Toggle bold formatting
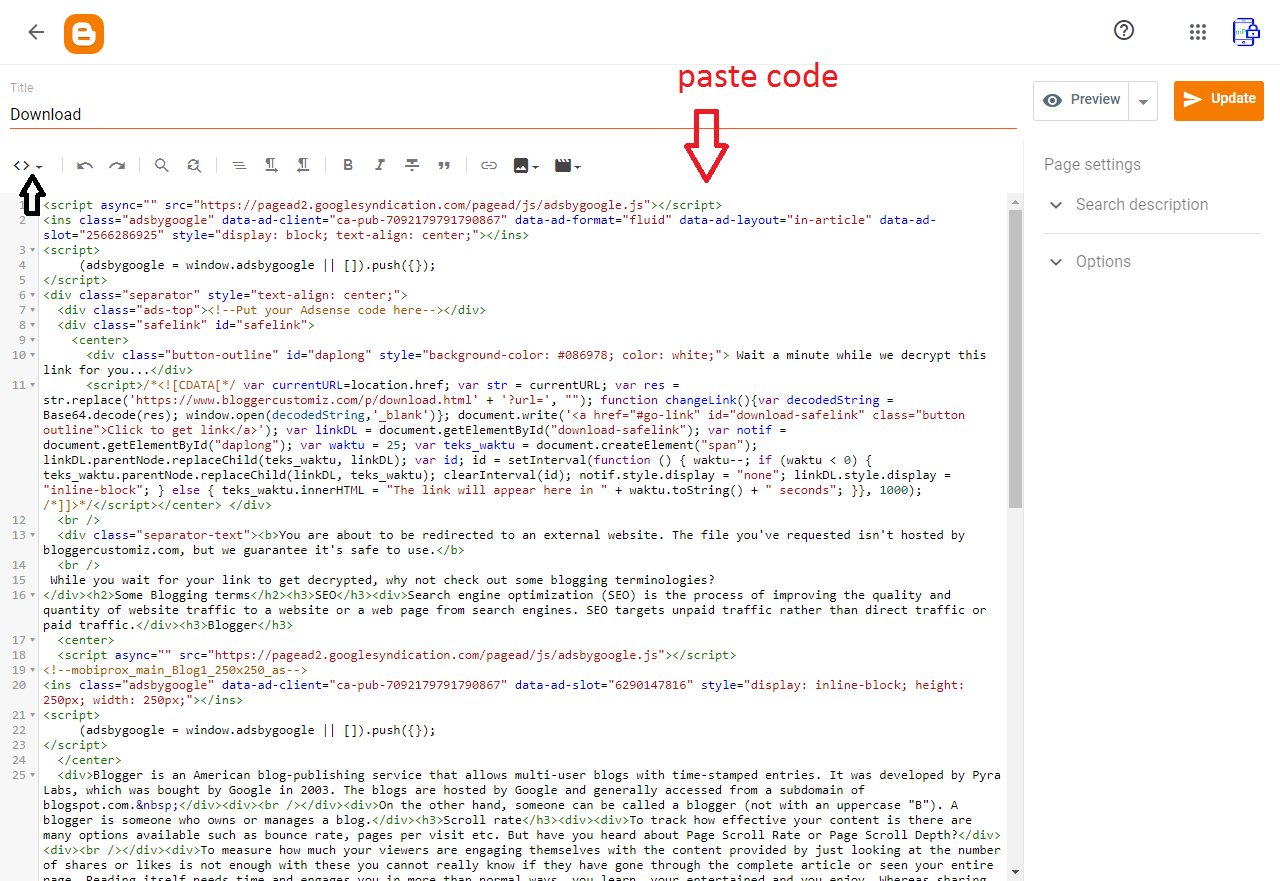The height and width of the screenshot is (881, 1280). tap(348, 166)
